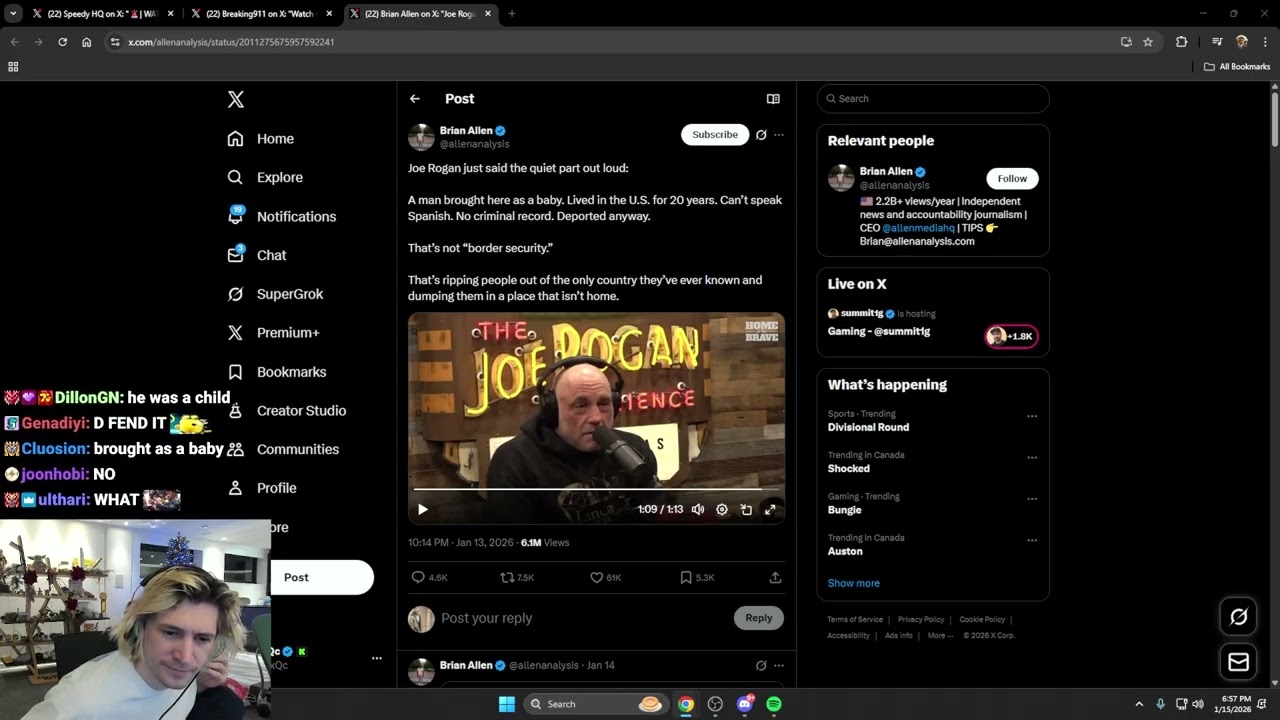Open Home in the sidebar

261,139
